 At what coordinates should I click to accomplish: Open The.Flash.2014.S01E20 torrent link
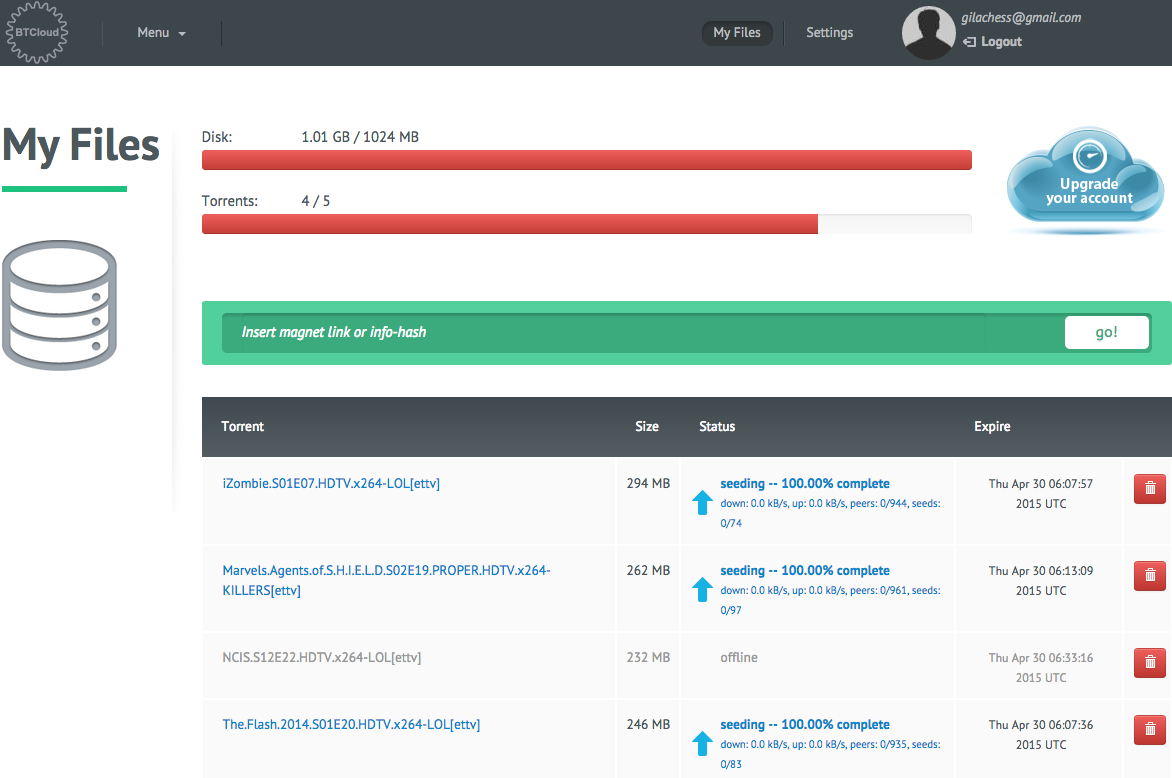coord(351,724)
